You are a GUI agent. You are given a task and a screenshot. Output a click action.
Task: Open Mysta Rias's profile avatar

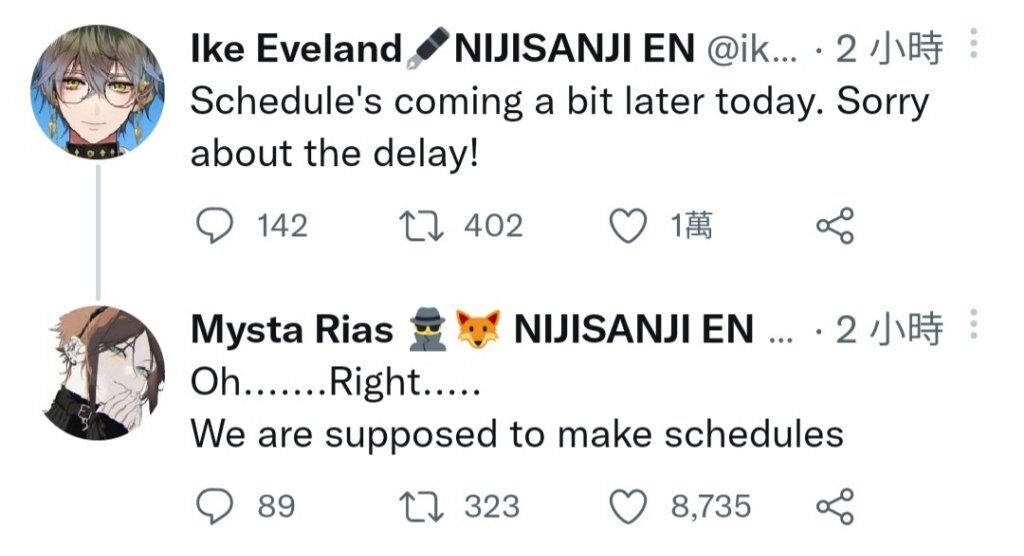click(x=98, y=372)
